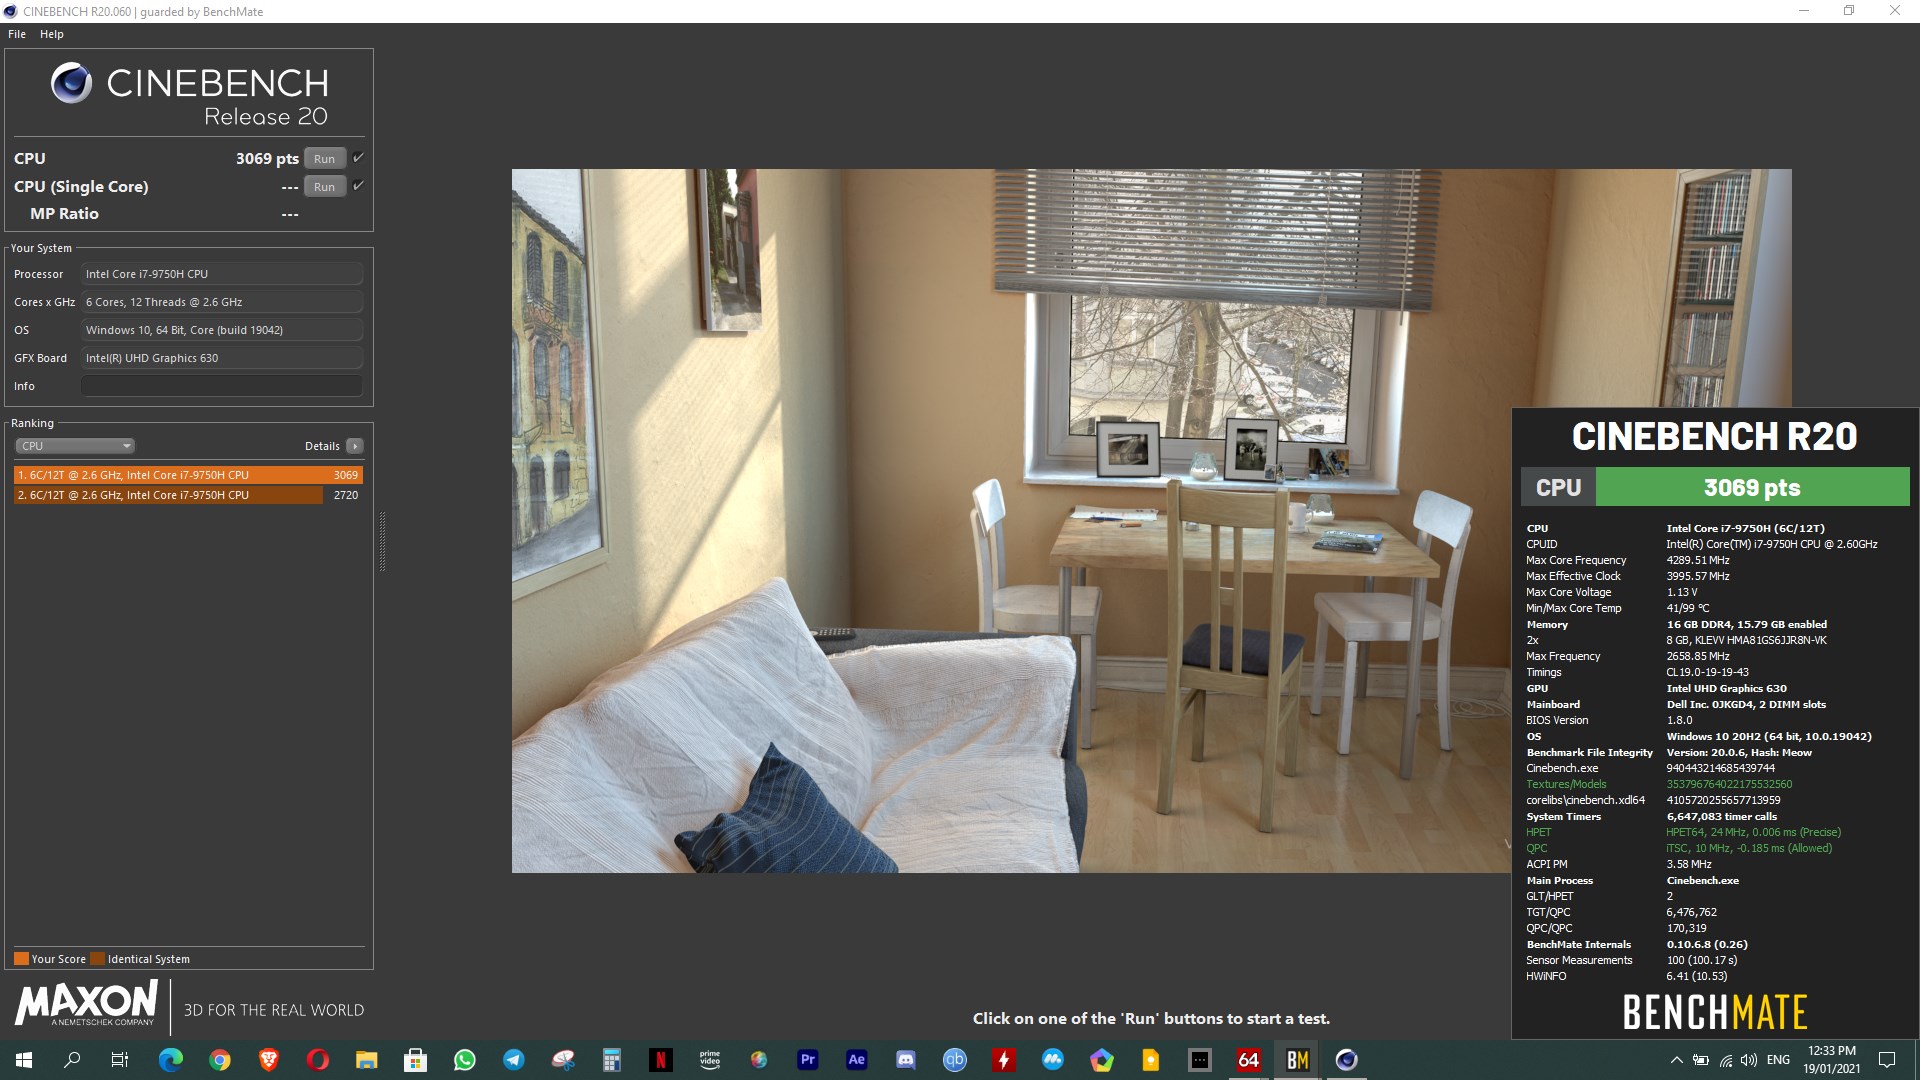Click the GFX Board field

[x=222, y=358]
